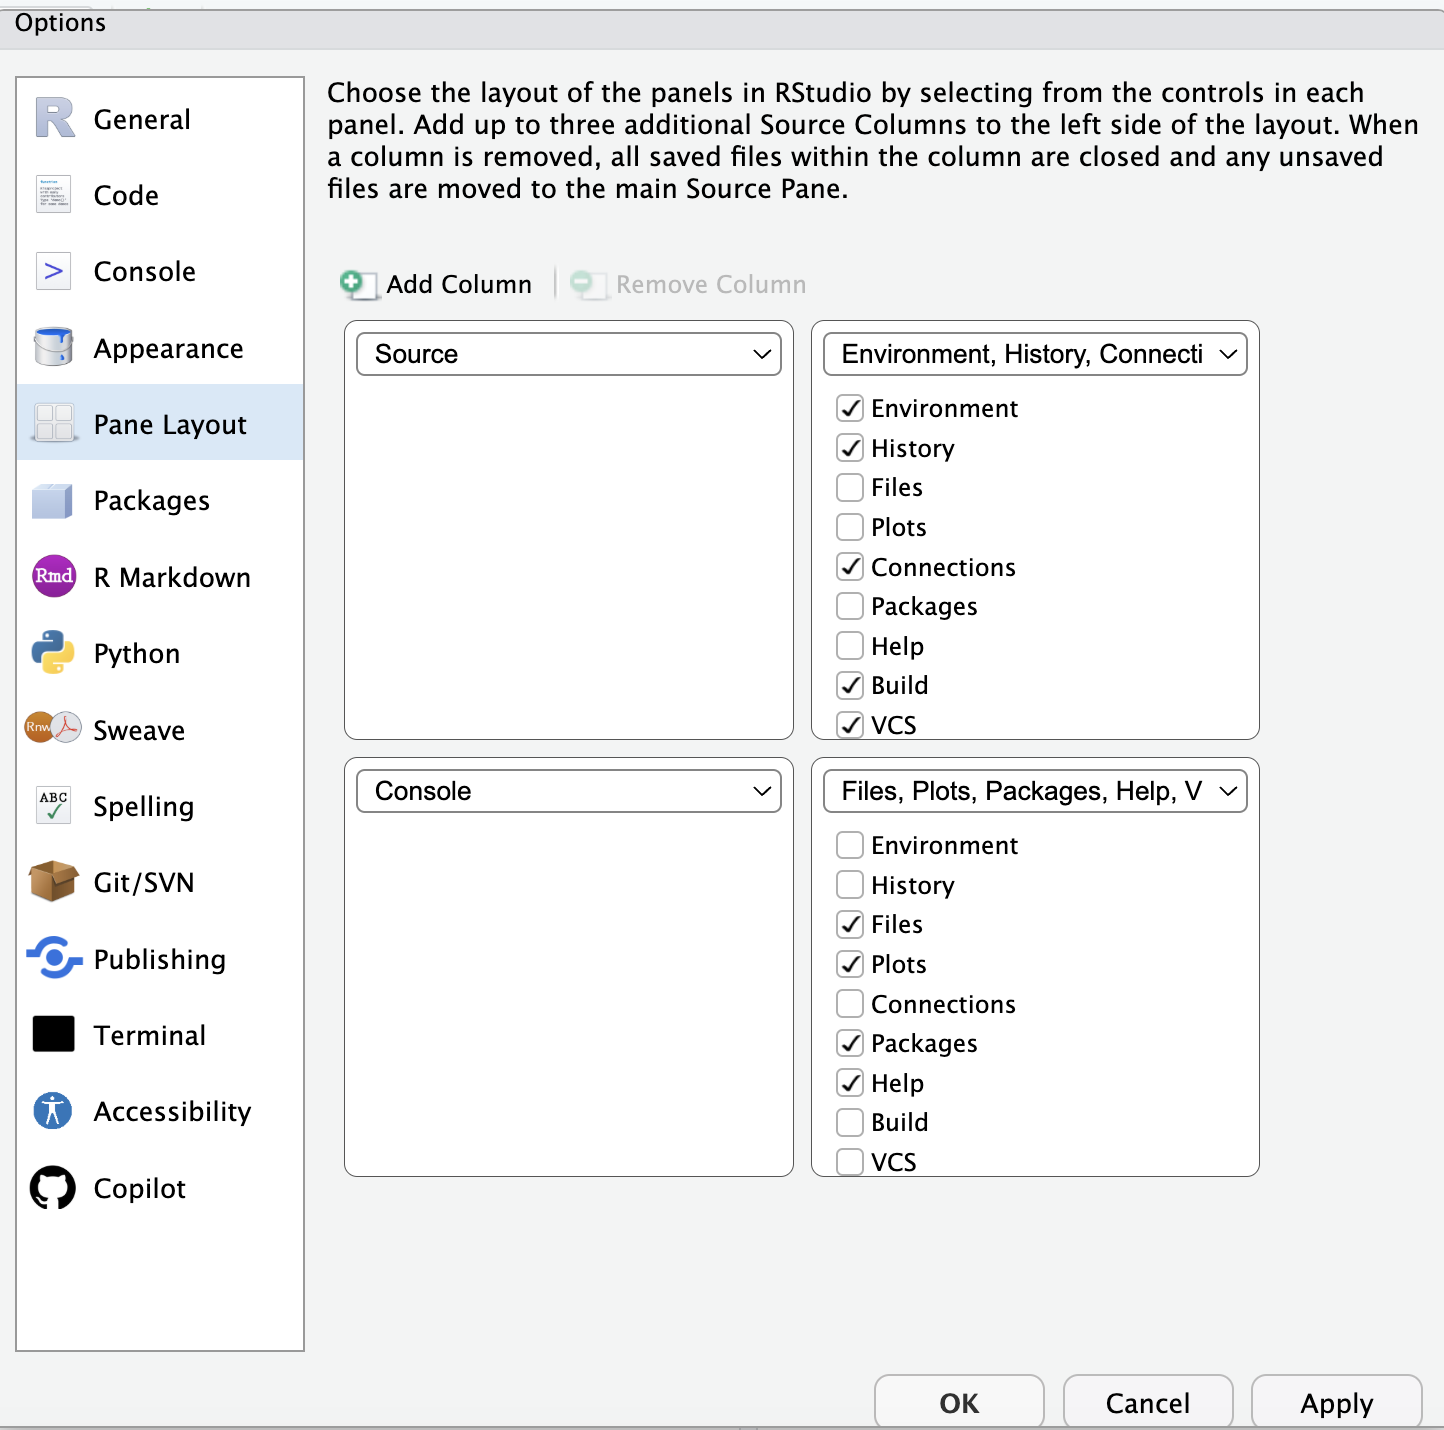This screenshot has height=1430, width=1444.
Task: Open the Source pane dropdown
Action: pos(567,353)
